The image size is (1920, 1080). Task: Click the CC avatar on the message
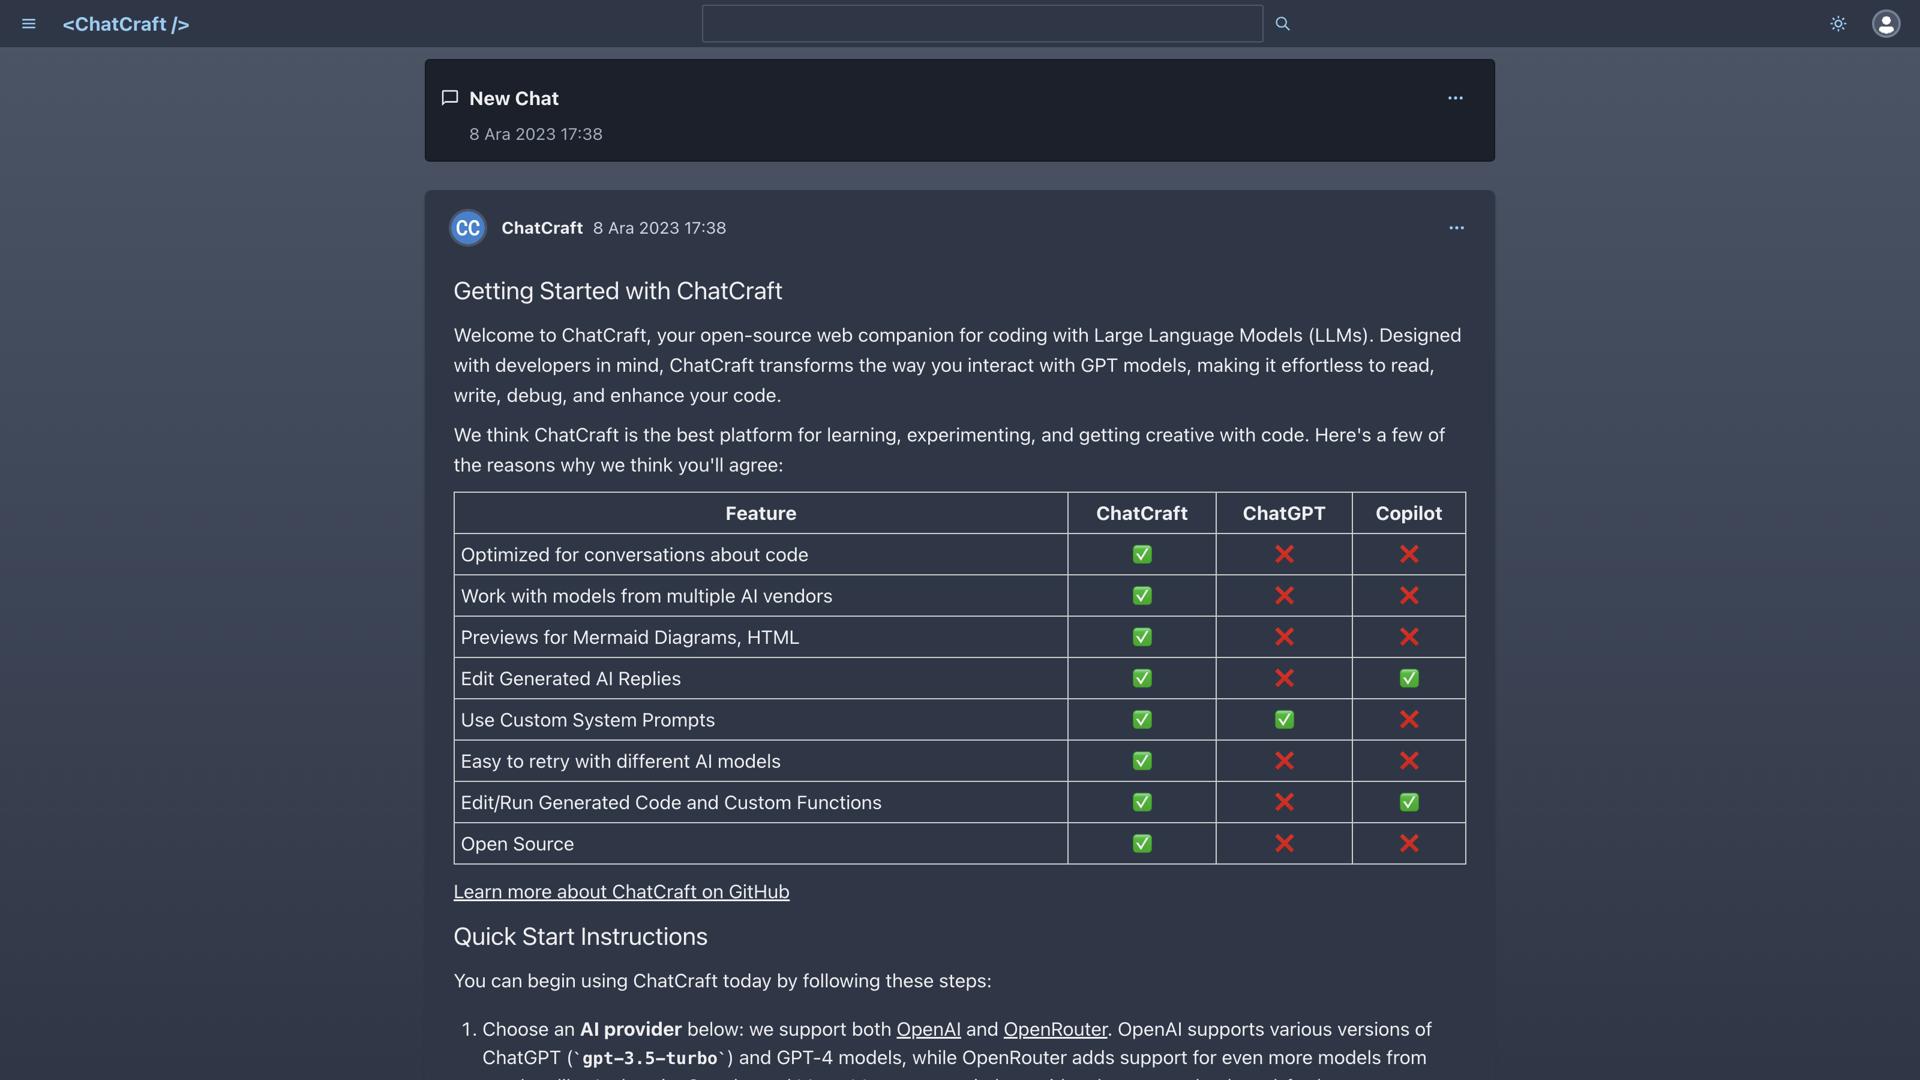coord(468,228)
